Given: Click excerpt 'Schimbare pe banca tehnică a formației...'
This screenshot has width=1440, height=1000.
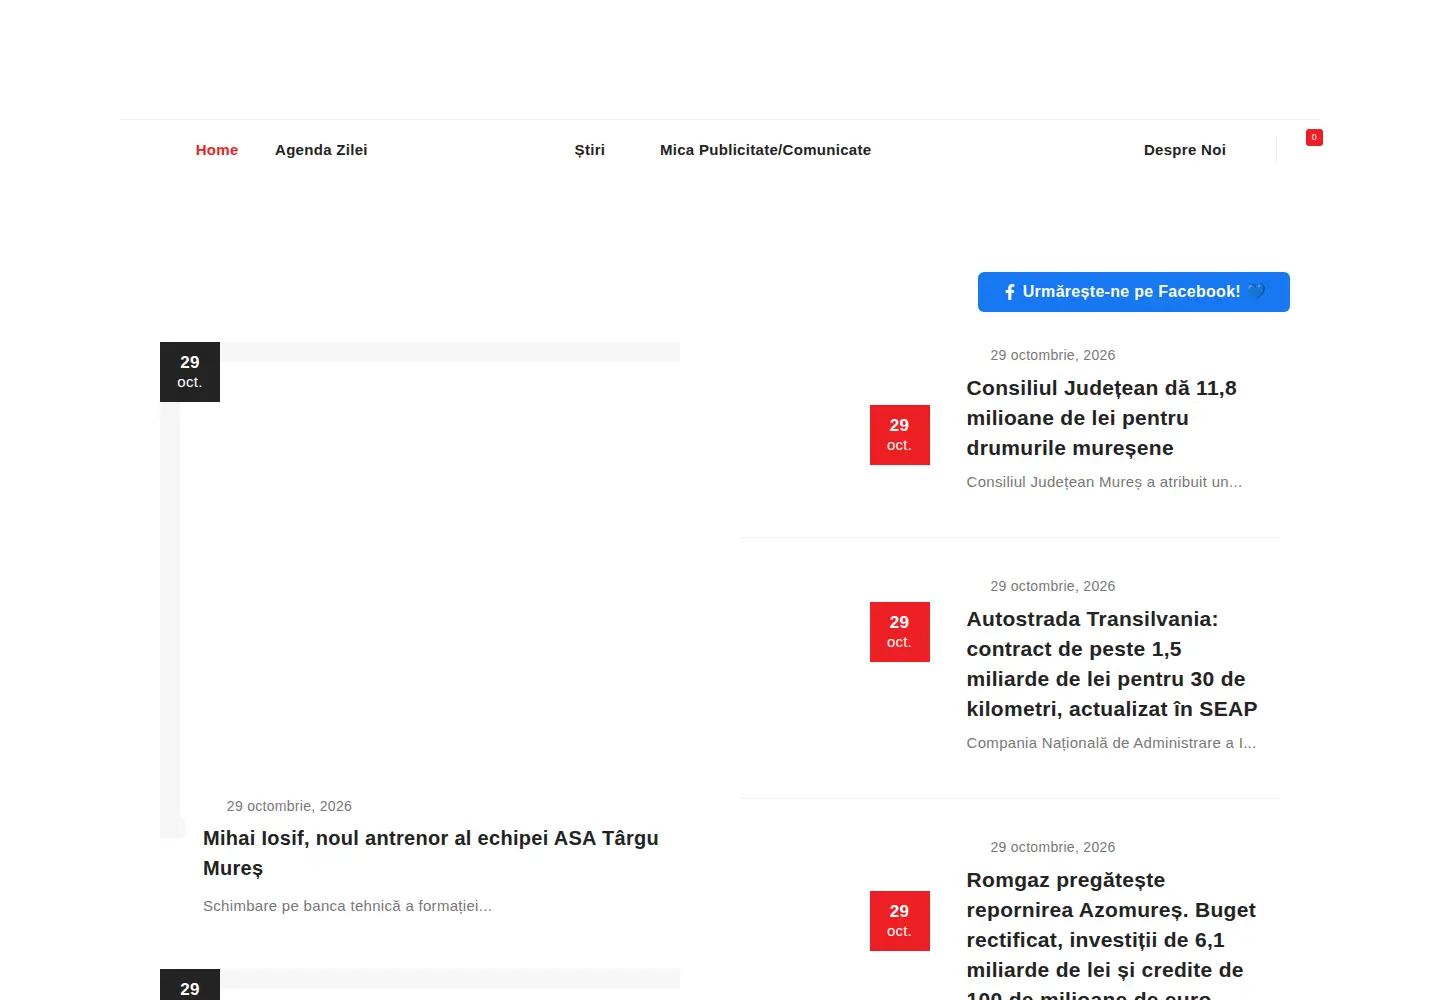Looking at the screenshot, I should pyautogui.click(x=347, y=906).
